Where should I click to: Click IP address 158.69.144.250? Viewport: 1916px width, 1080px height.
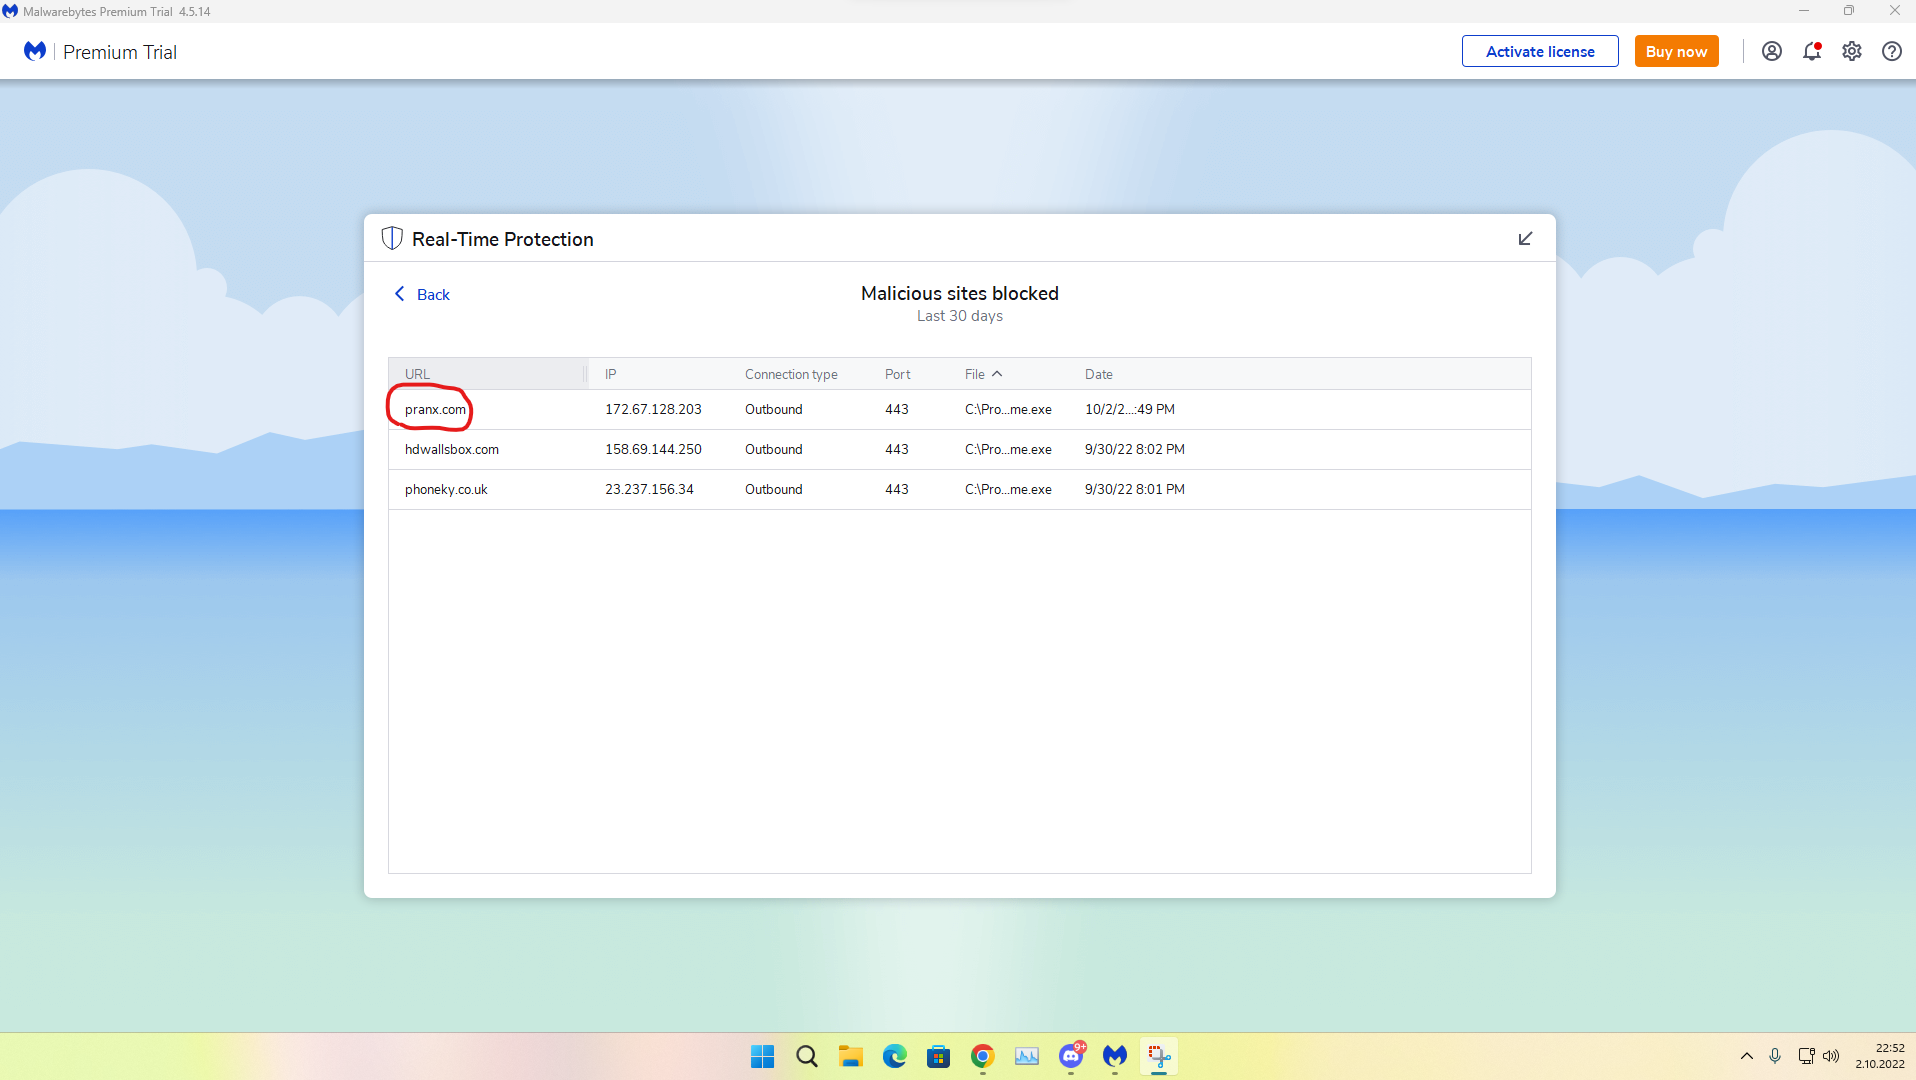coord(653,449)
